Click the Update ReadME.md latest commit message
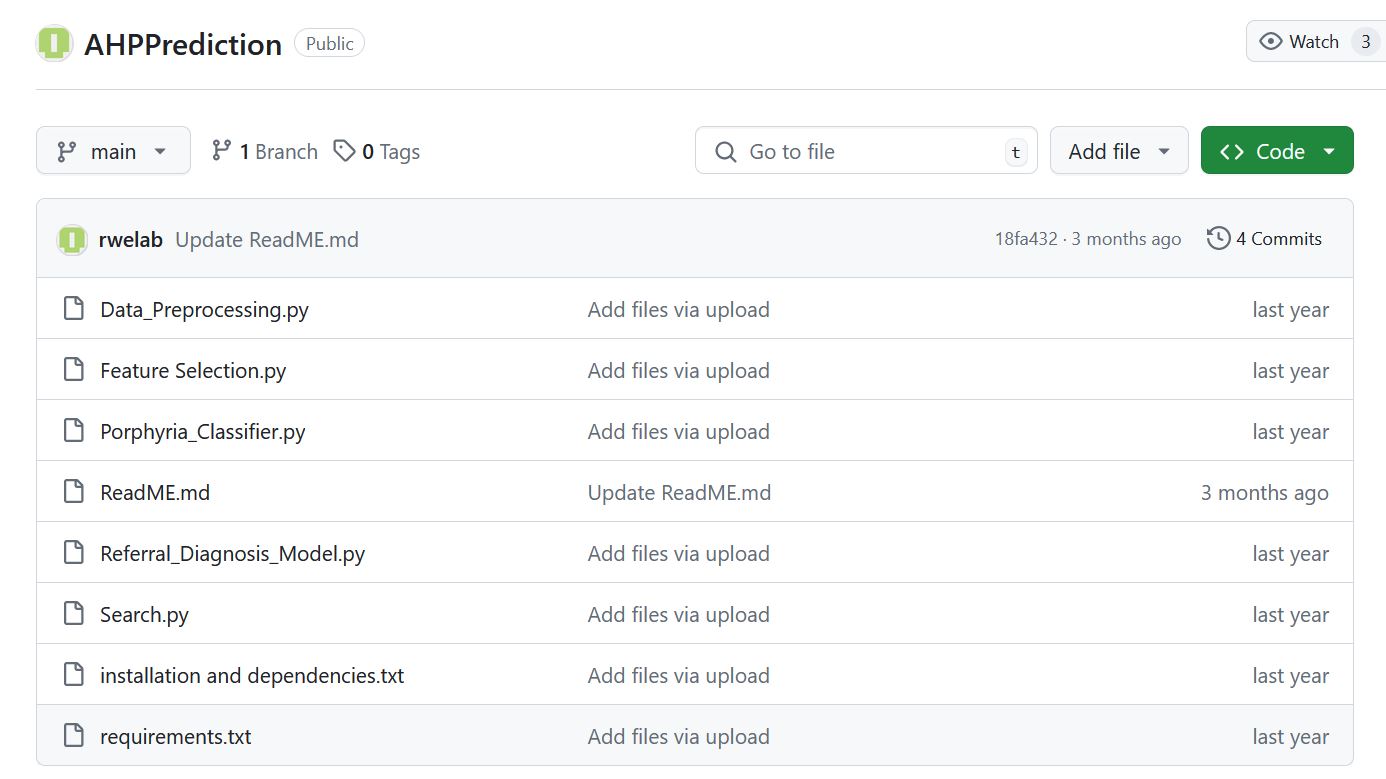 266,240
